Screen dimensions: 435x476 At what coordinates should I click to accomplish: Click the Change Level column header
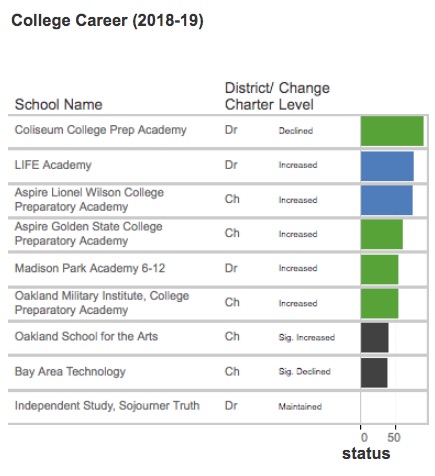(304, 96)
